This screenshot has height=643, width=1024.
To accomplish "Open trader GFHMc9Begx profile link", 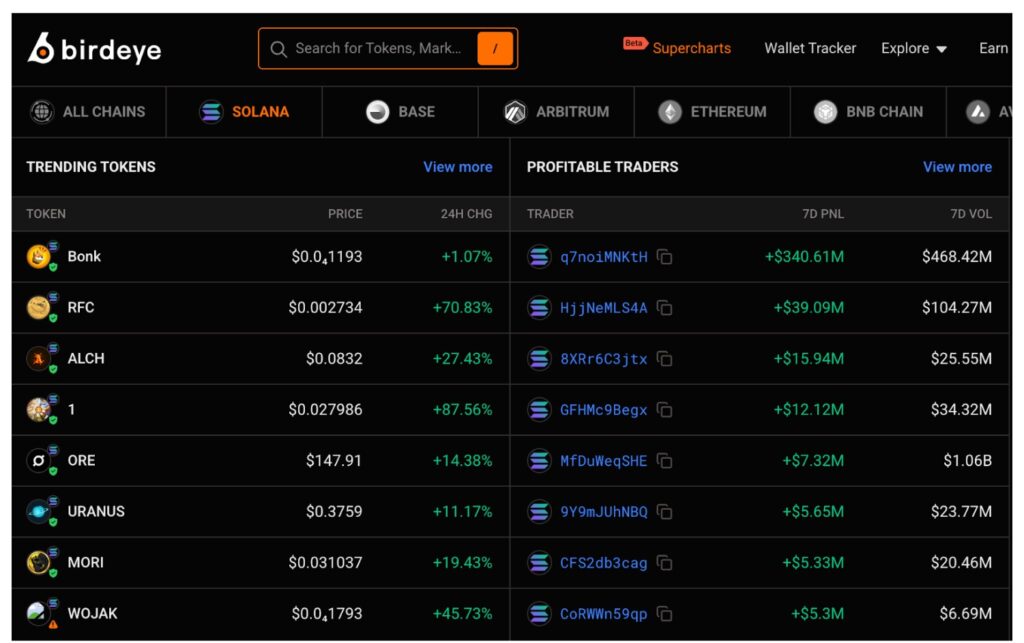I will pos(603,410).
